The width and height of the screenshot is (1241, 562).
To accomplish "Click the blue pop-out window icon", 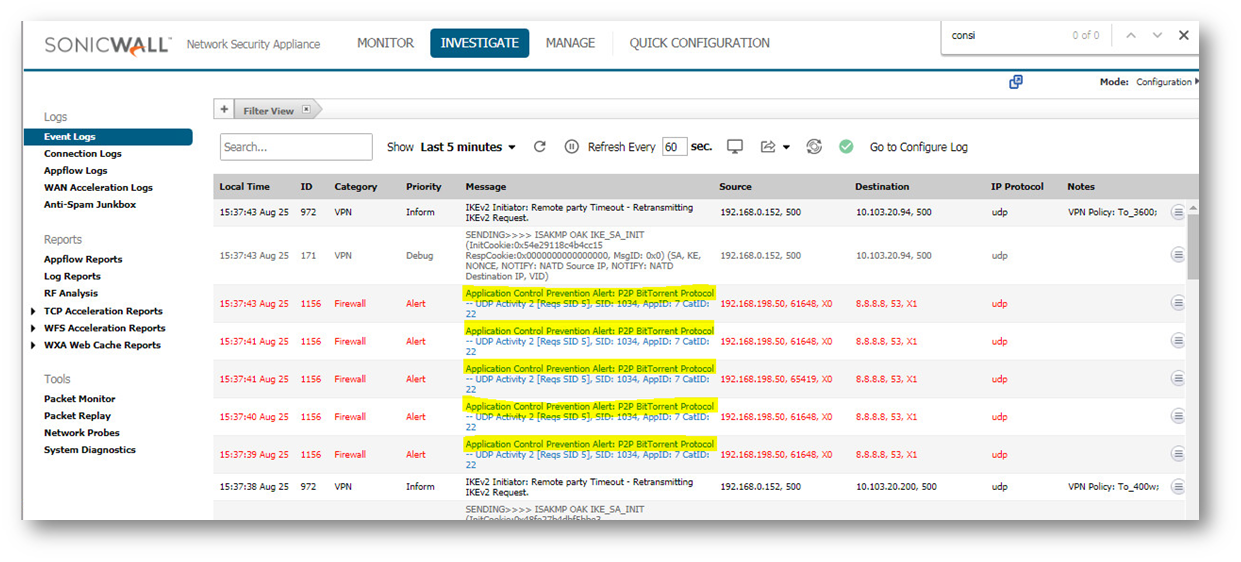I will coord(1016,82).
